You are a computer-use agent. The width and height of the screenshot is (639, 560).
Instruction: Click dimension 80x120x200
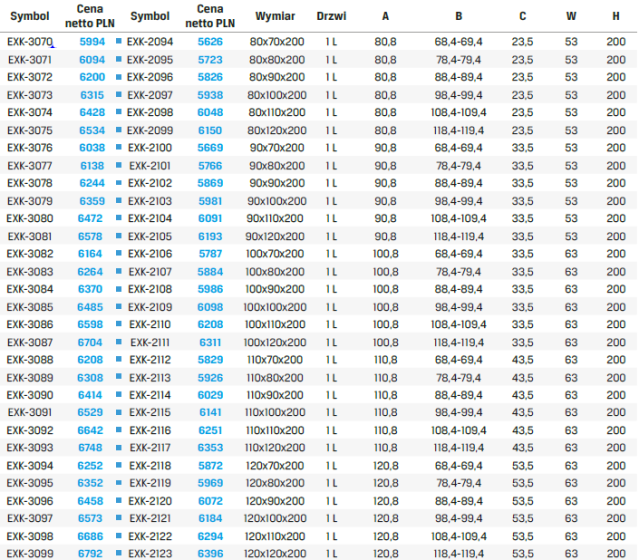click(x=277, y=130)
